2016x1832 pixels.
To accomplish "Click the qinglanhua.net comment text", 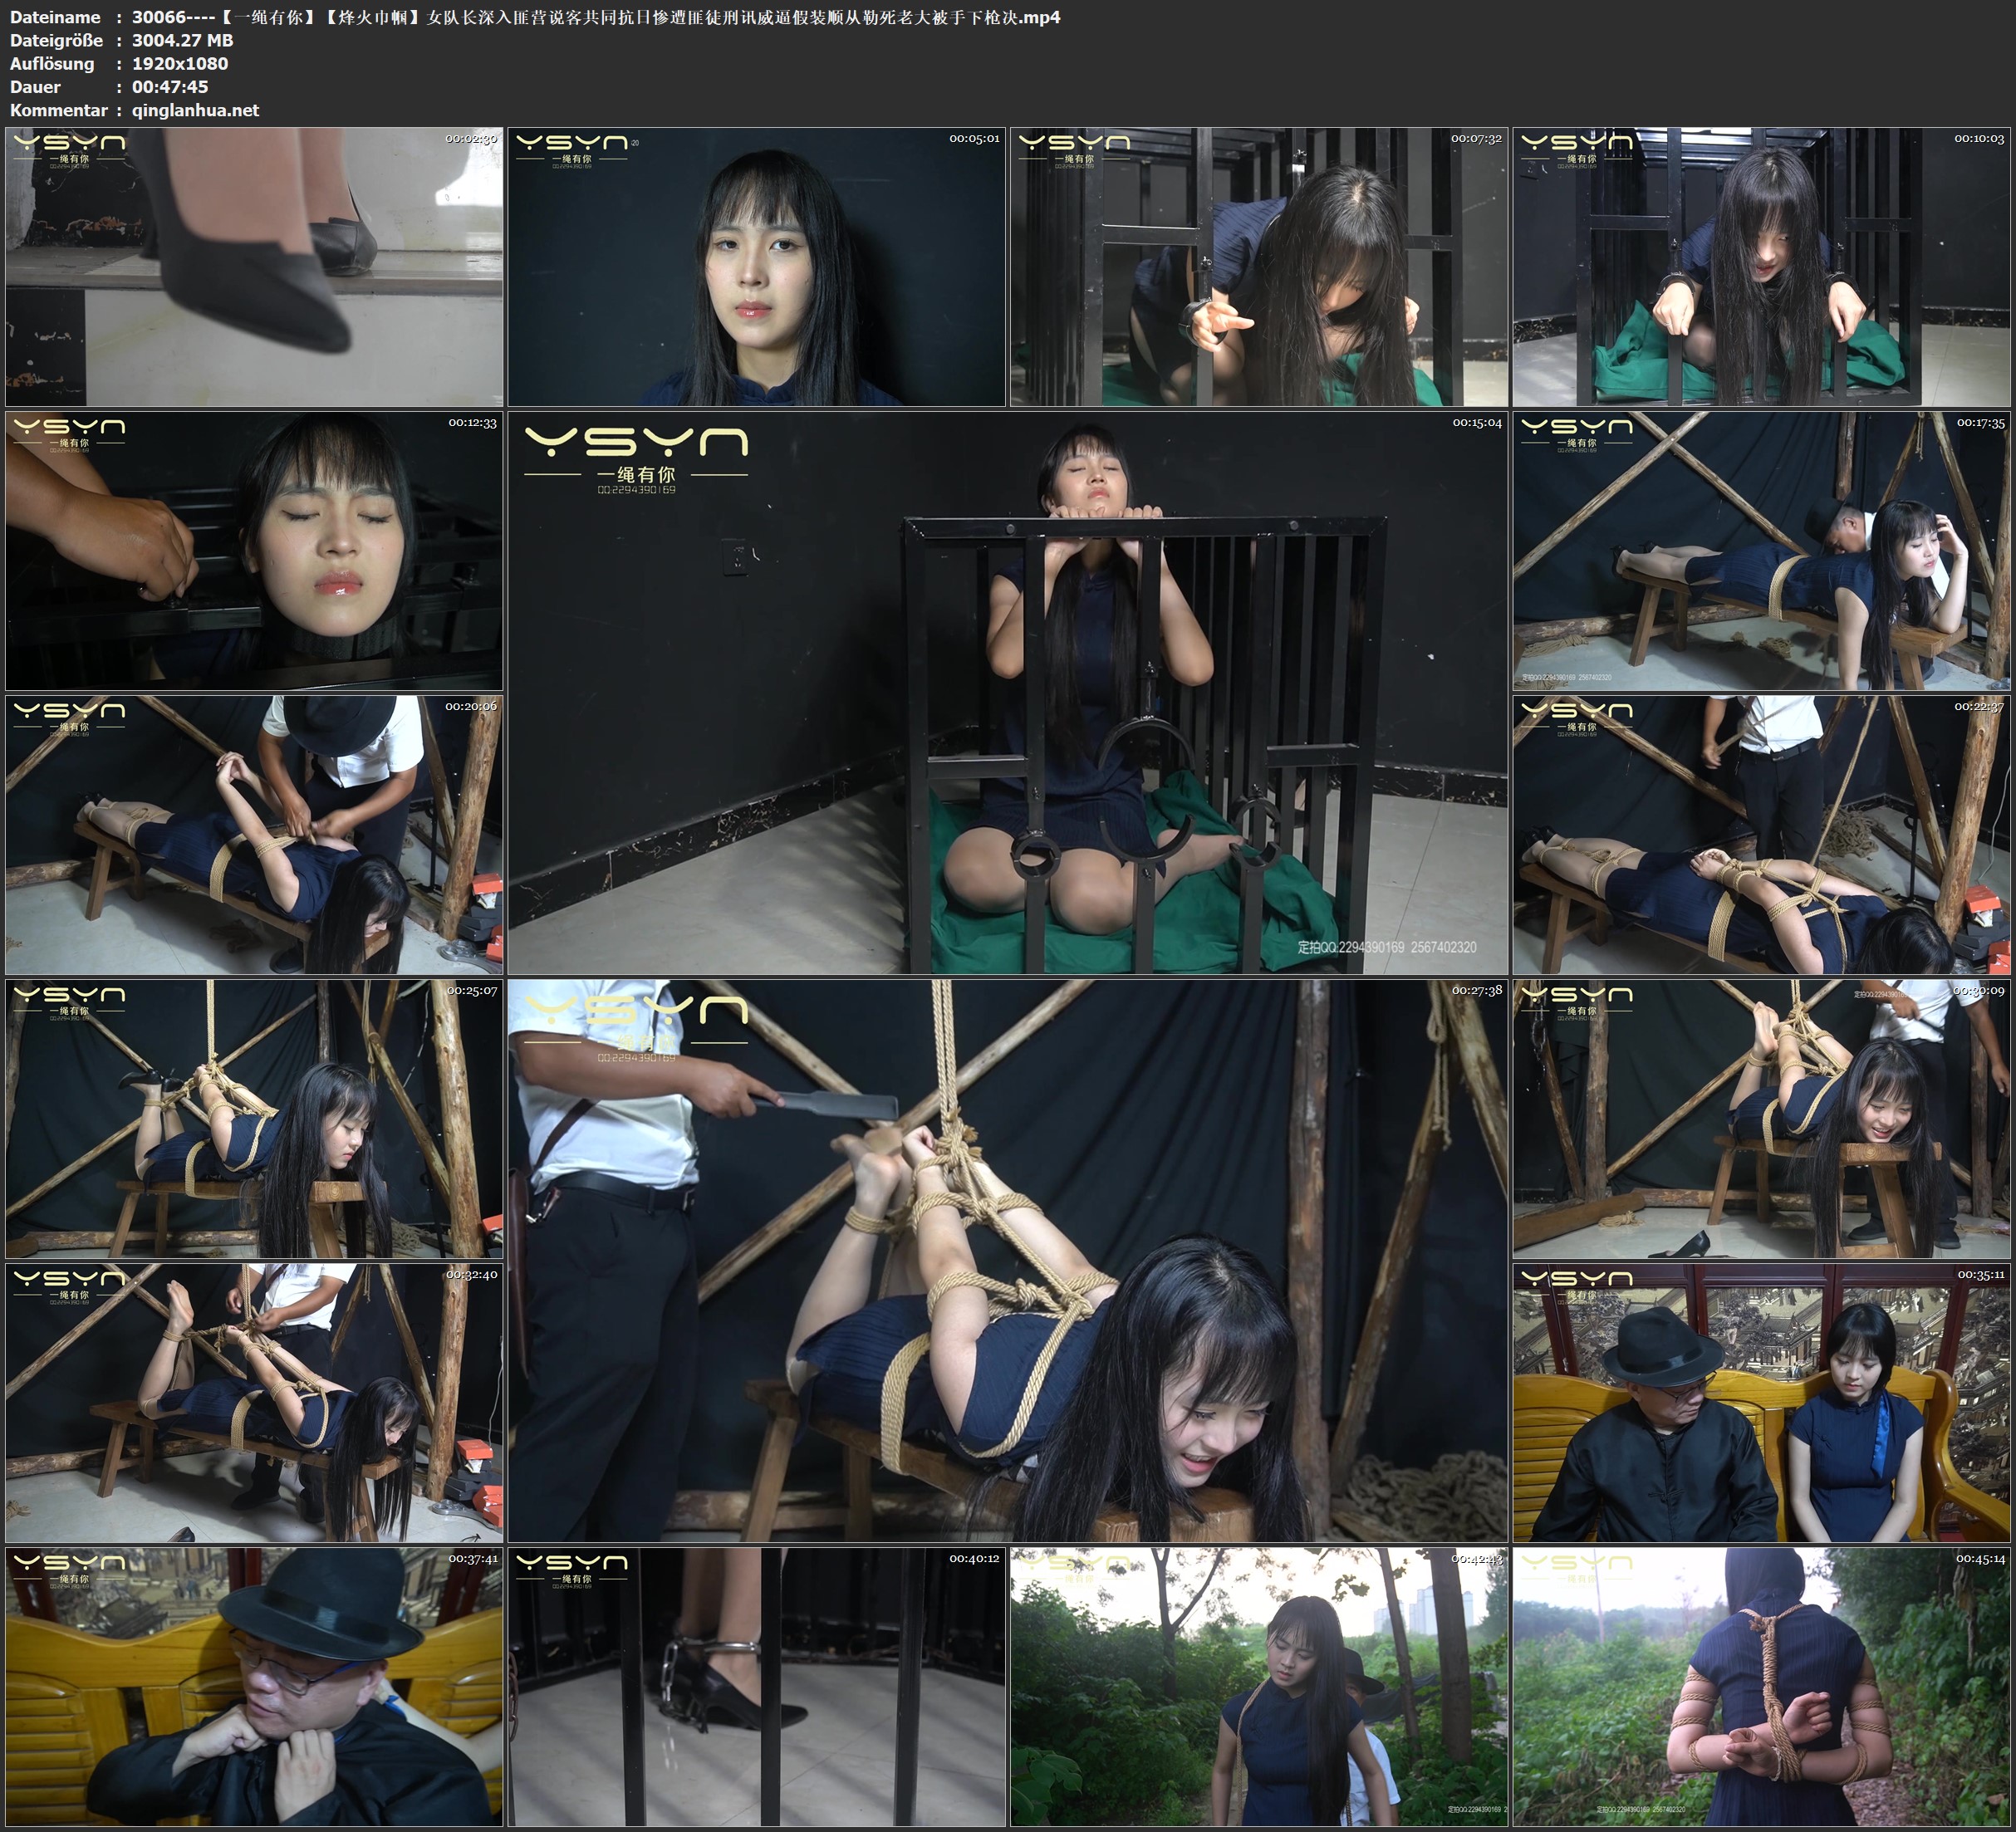I will (x=195, y=110).
